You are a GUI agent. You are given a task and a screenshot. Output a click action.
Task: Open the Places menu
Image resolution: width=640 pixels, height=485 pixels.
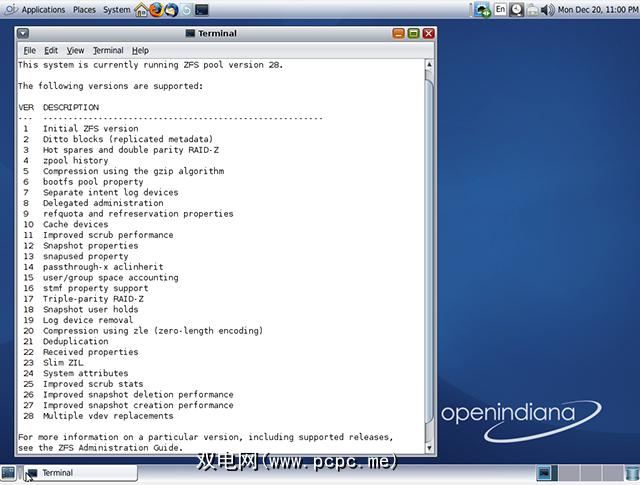[84, 9]
